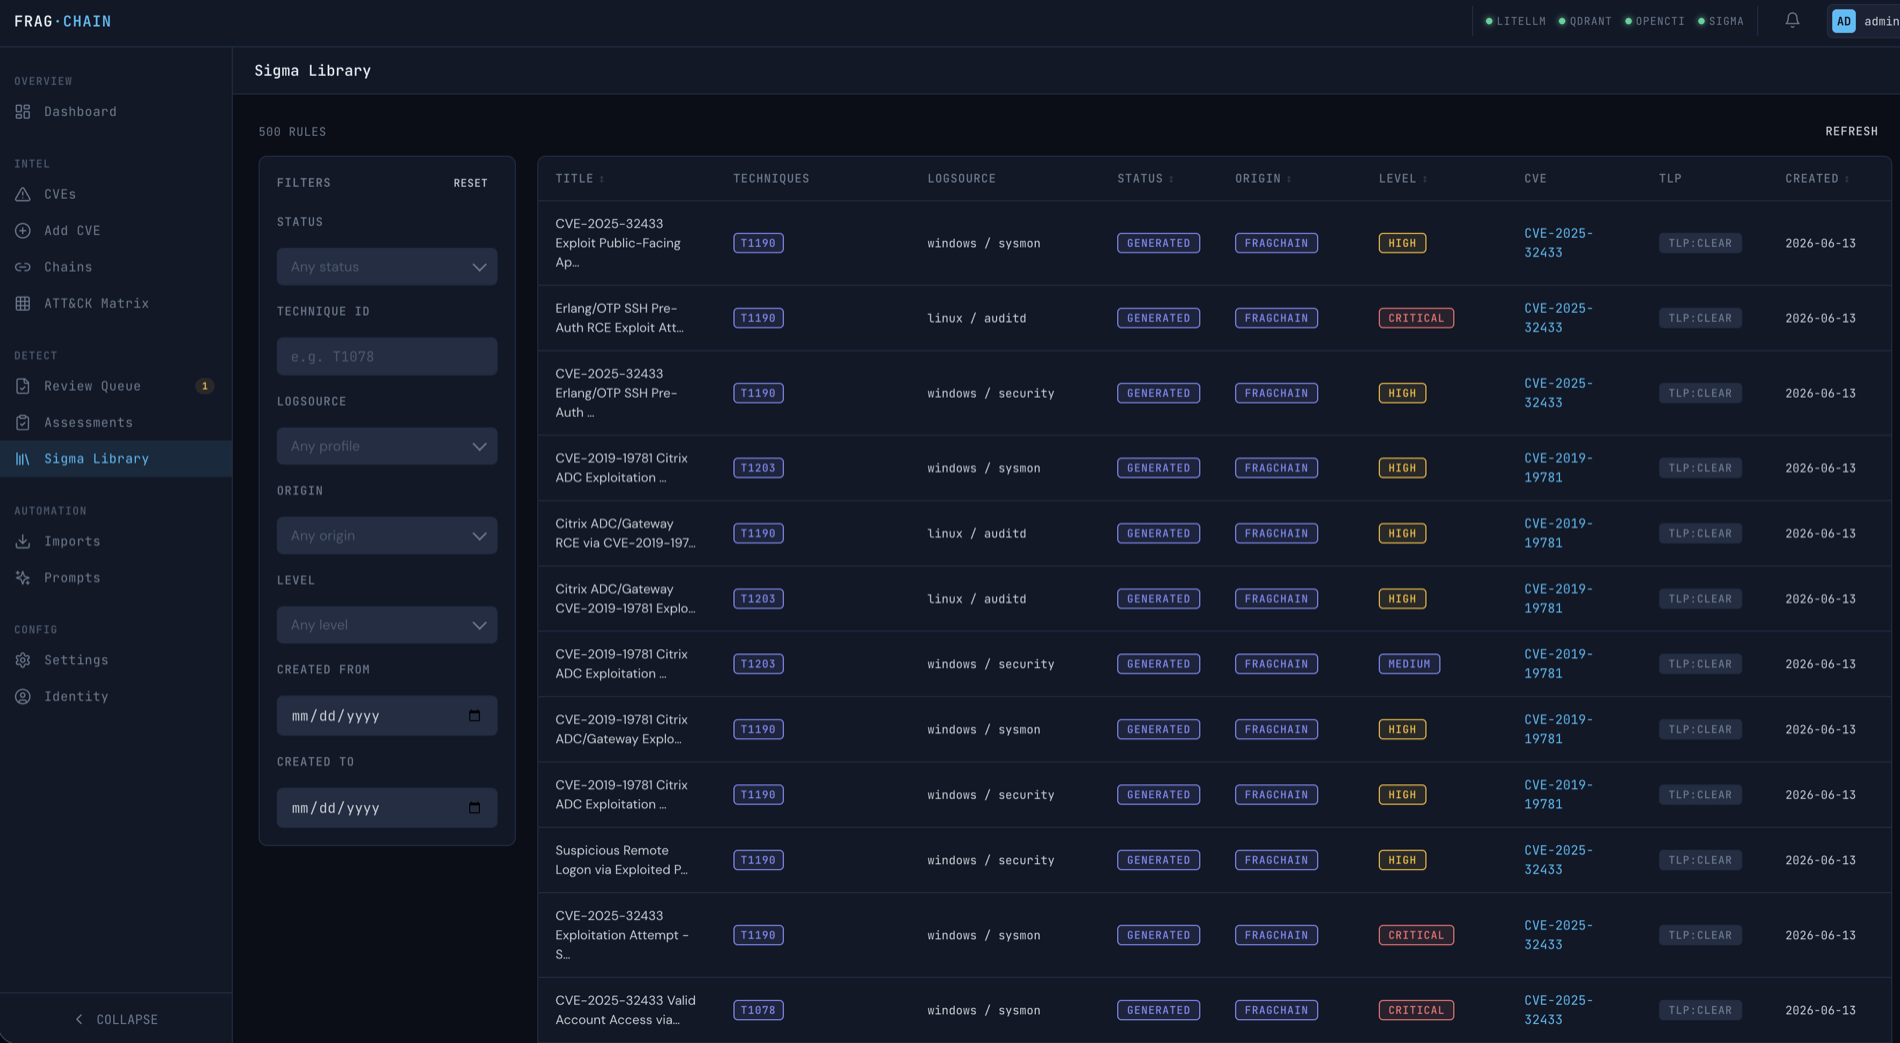Open 'CVE-2025-32433 Exploitation Attempt' rule
This screenshot has height=1043, width=1900.
[622, 935]
